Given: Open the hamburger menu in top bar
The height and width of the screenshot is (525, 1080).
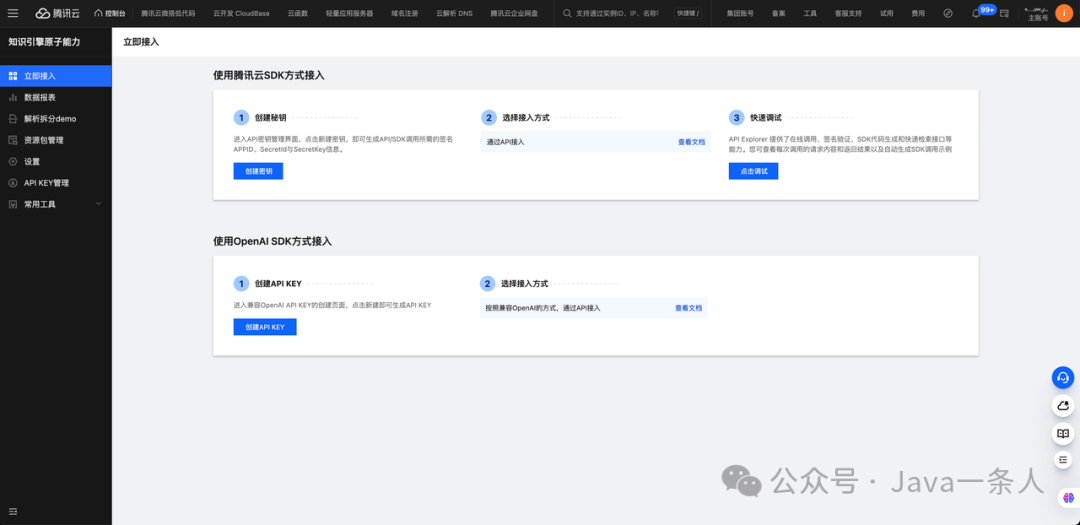Looking at the screenshot, I should tap(13, 13).
